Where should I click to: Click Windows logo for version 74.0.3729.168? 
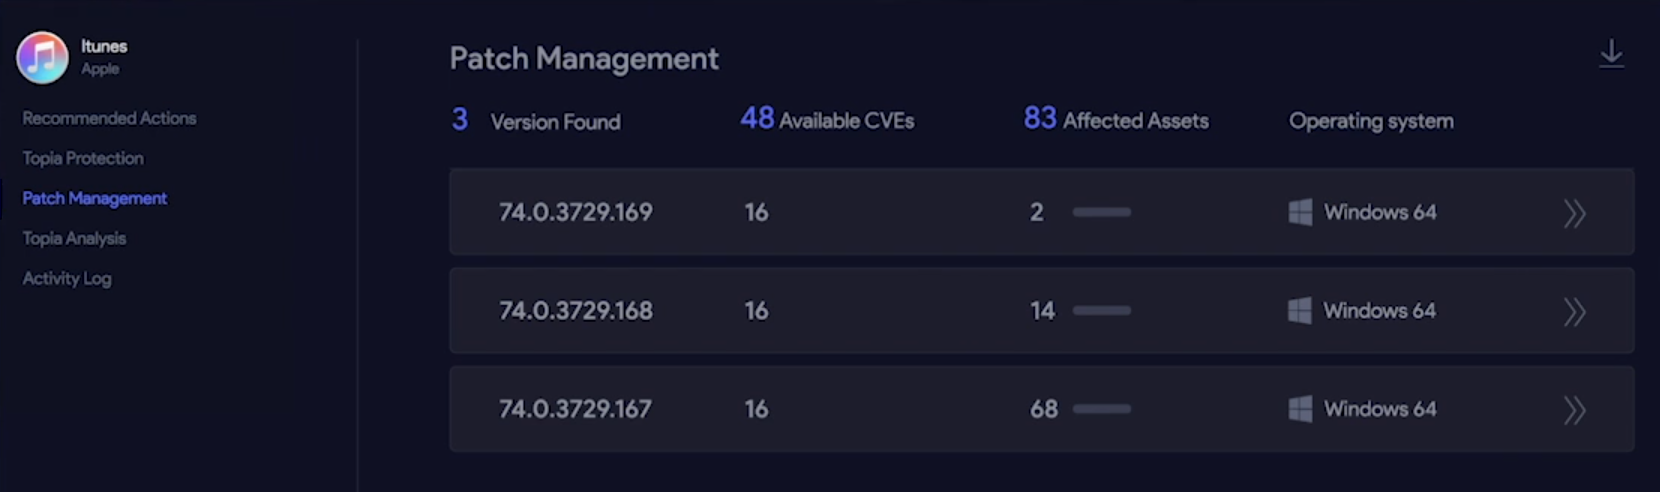1300,311
